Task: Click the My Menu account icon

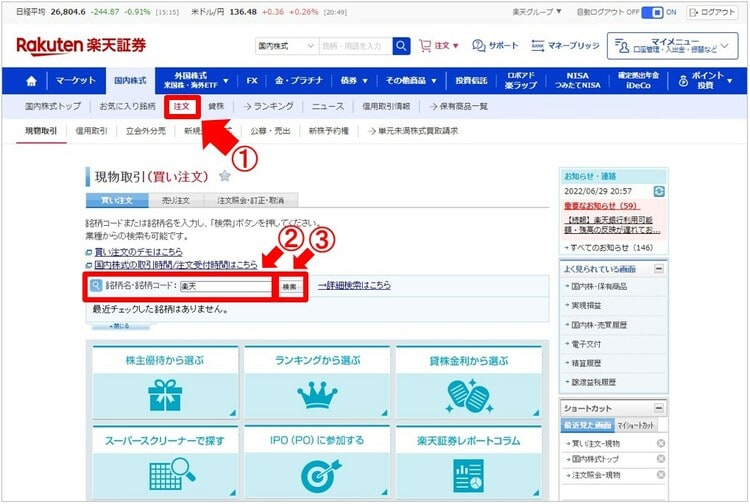Action: (621, 46)
